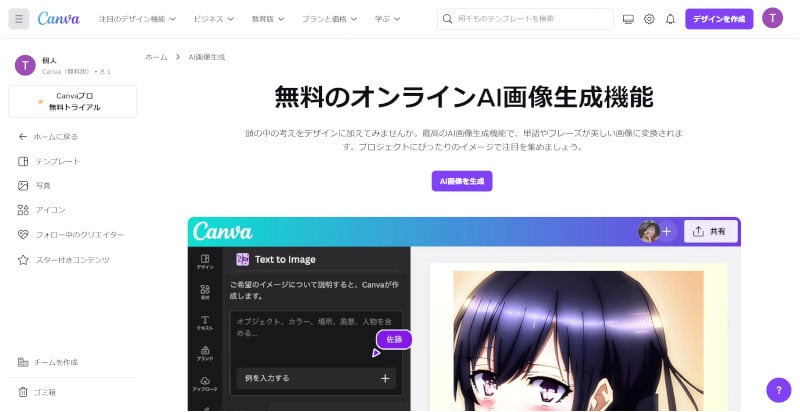800x412 pixels.
Task: Expand the プランと価格 dropdown menu
Action: point(329,19)
